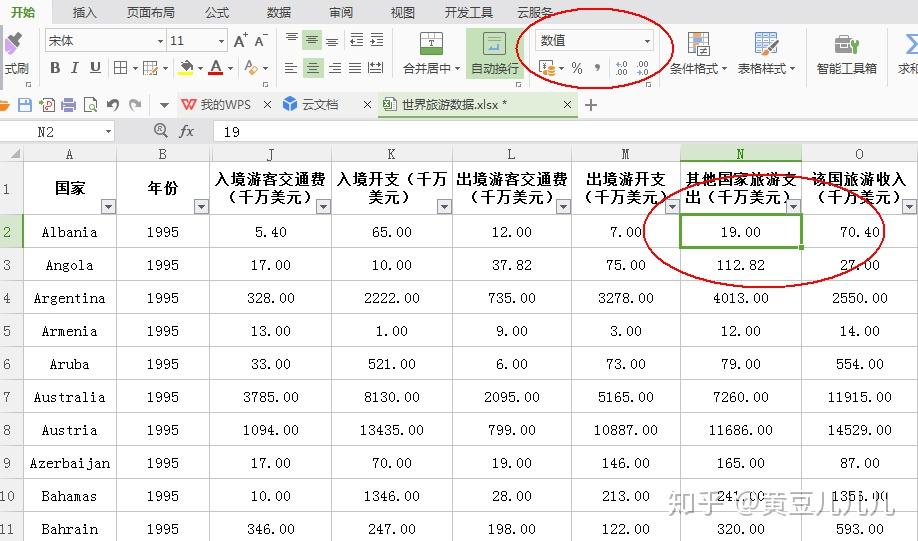Expand the number format dropdown
Viewport: 918px width, 541px height.
(647, 41)
